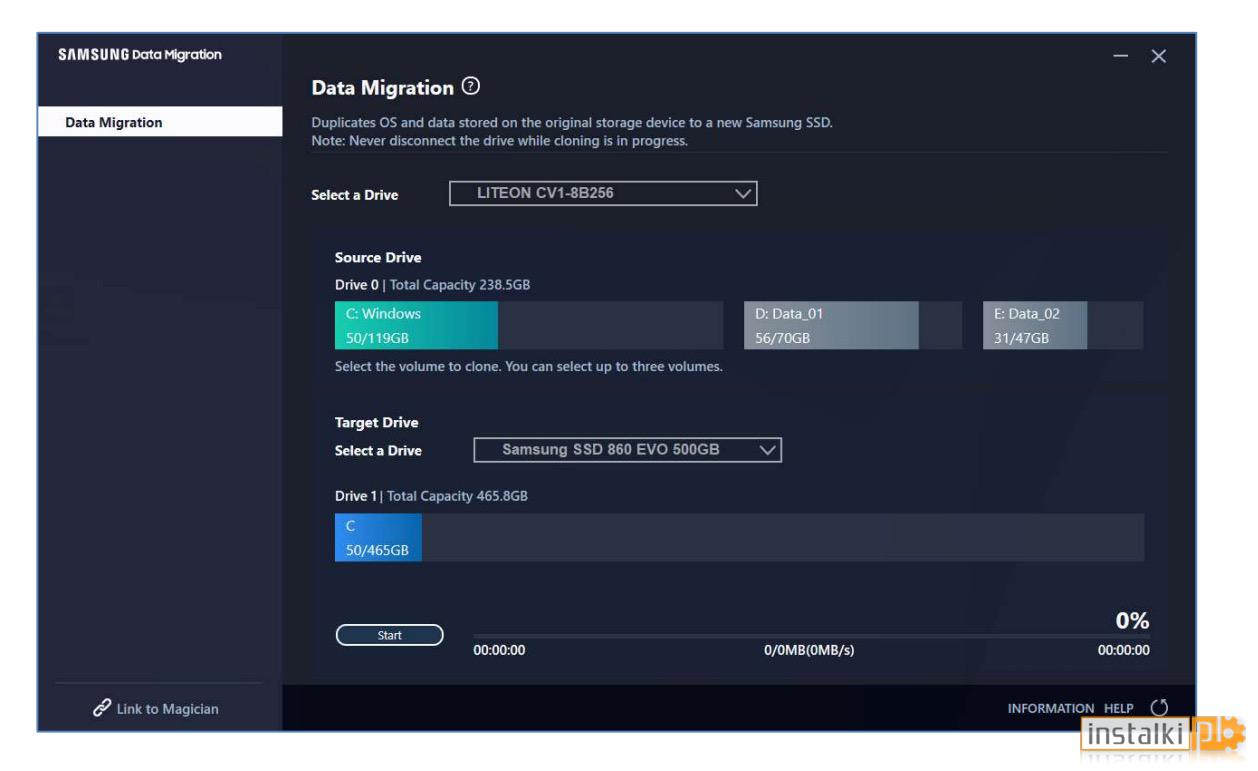
Task: Click the chain link icon near Magician
Action: coord(102,708)
